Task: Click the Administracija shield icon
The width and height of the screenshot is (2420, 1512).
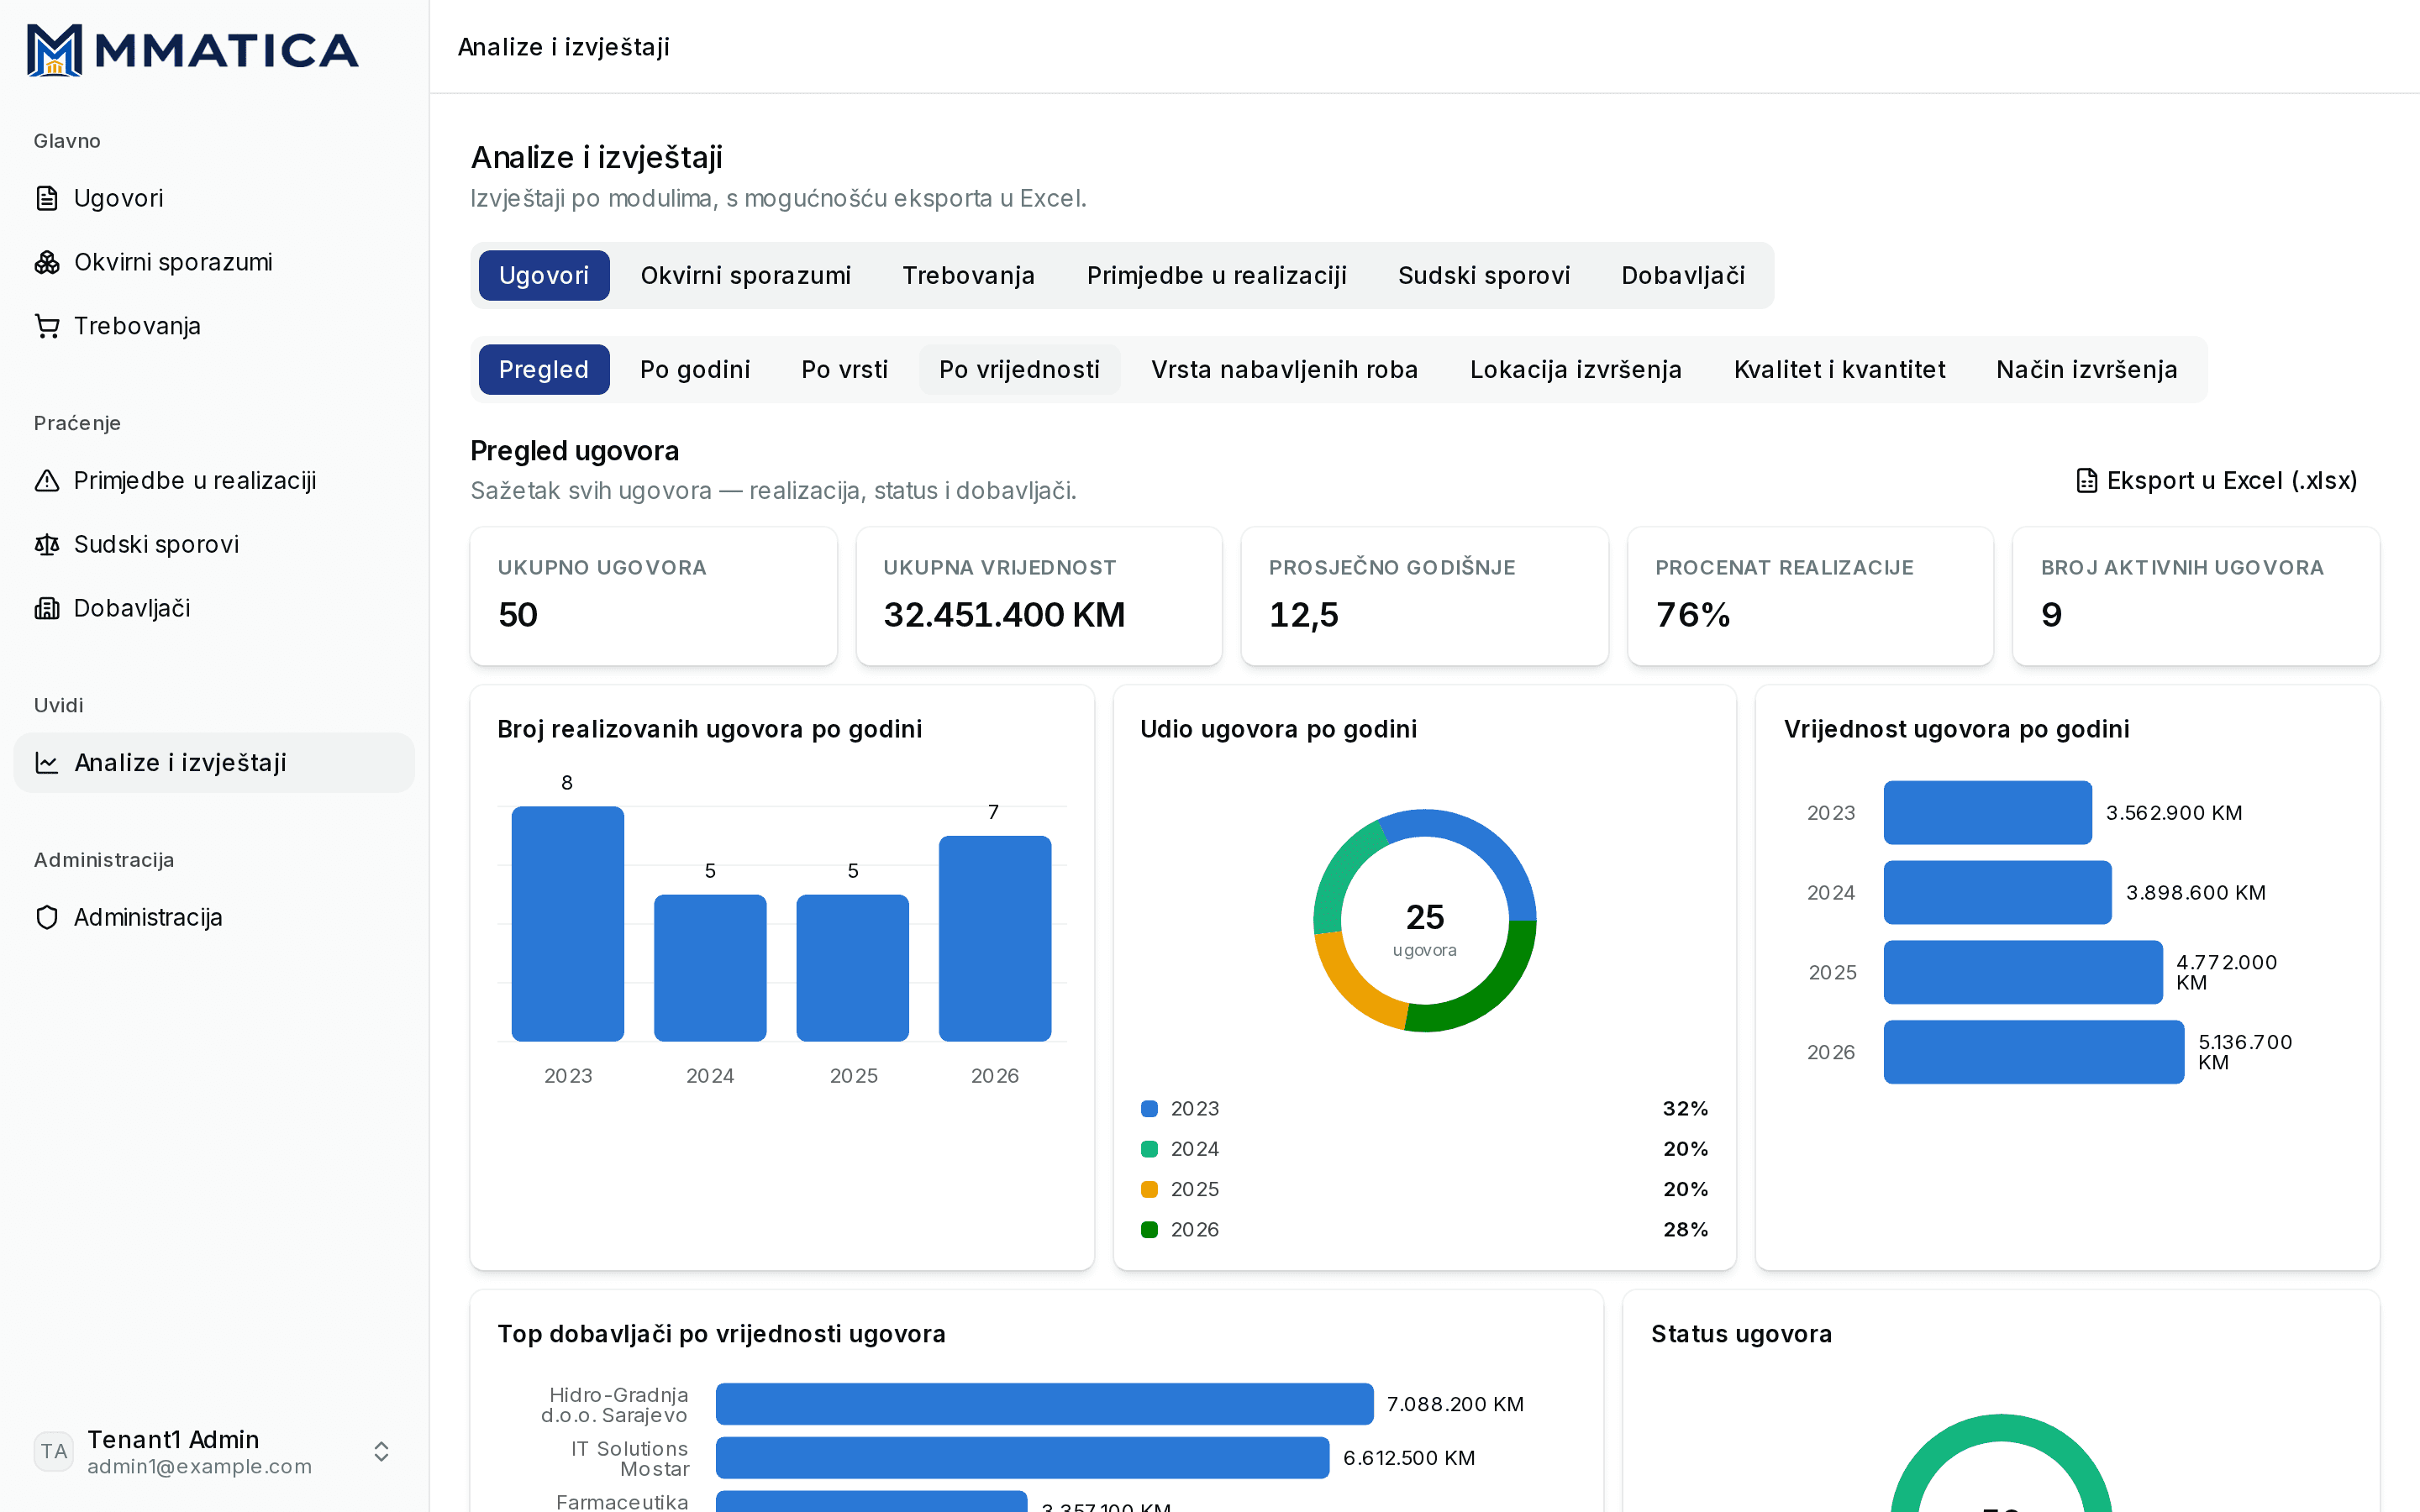Action: 47,917
